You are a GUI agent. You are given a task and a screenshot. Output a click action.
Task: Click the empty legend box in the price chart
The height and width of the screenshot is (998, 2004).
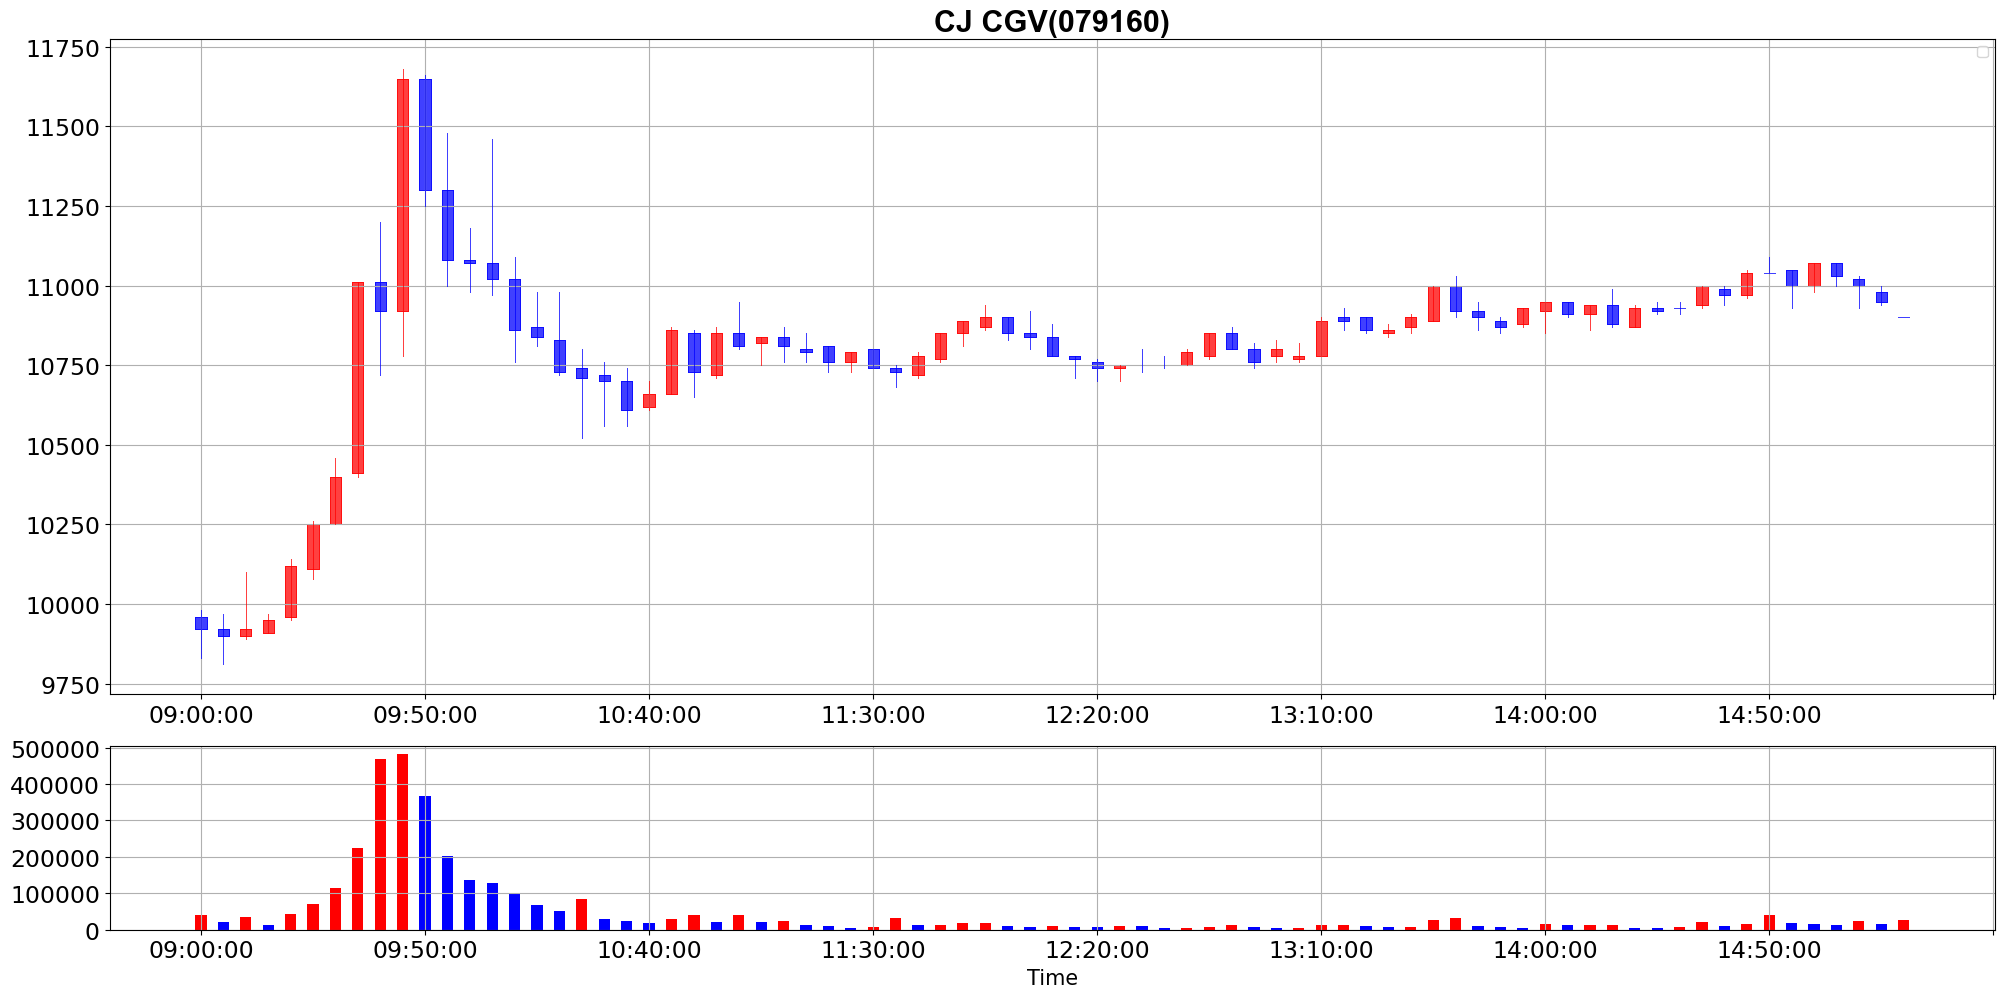(x=1982, y=52)
